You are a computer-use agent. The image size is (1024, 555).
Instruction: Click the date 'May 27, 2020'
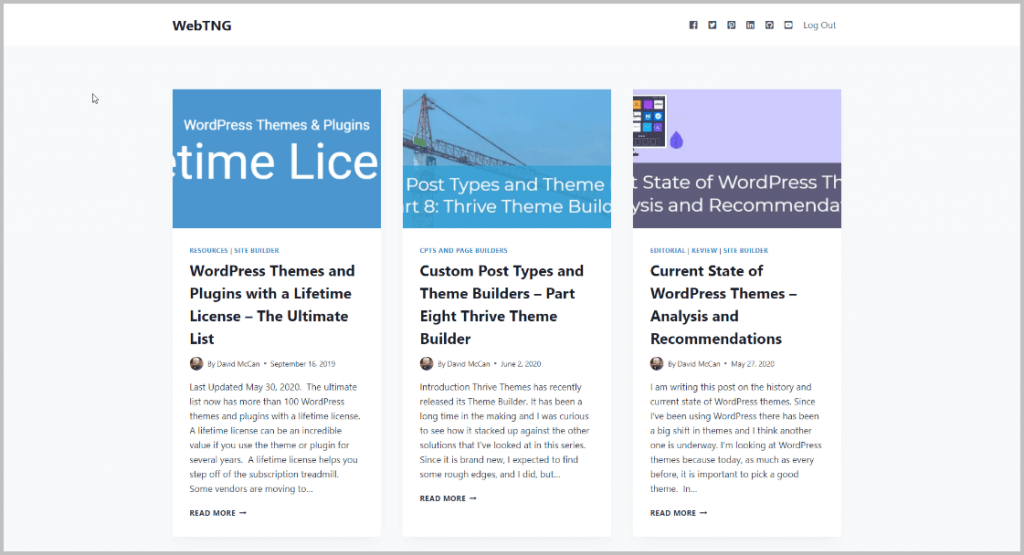coord(752,364)
